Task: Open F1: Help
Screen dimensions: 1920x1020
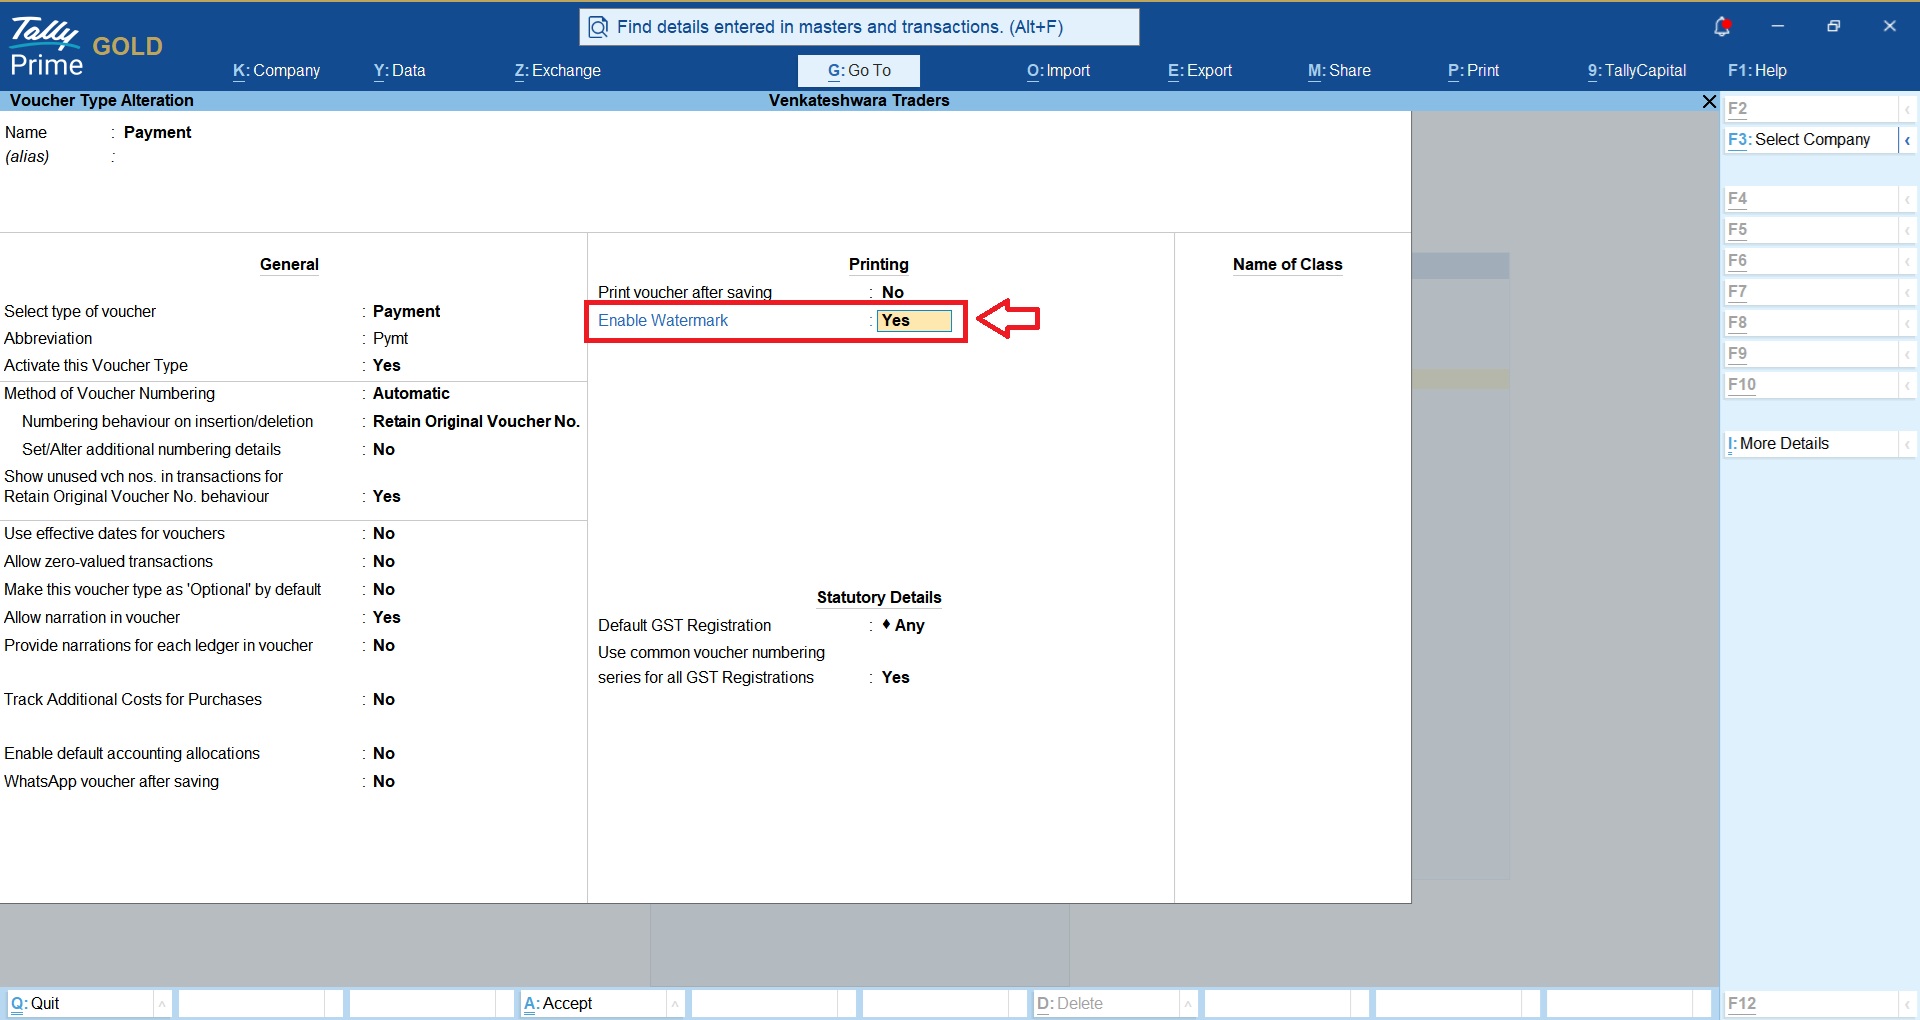Action: click(x=1757, y=70)
